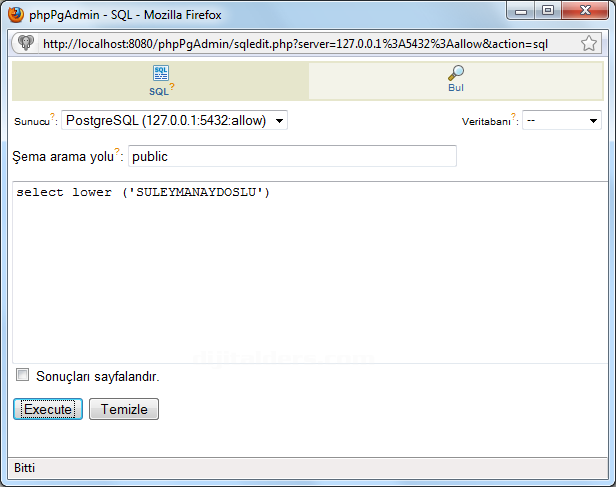Click inside the SQL query textarea
The height and width of the screenshot is (487, 616).
point(310,273)
